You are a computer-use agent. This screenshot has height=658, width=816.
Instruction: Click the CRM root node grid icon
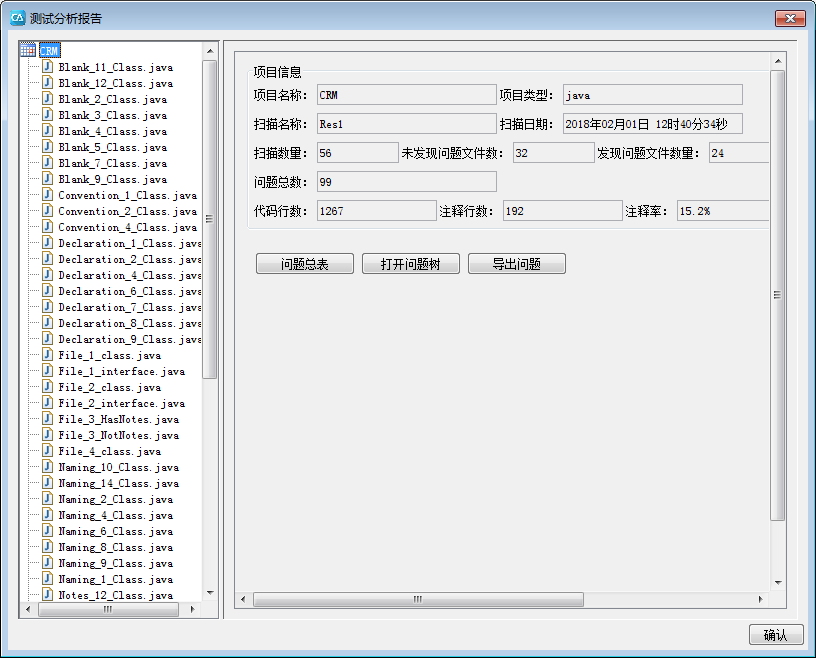pos(28,50)
